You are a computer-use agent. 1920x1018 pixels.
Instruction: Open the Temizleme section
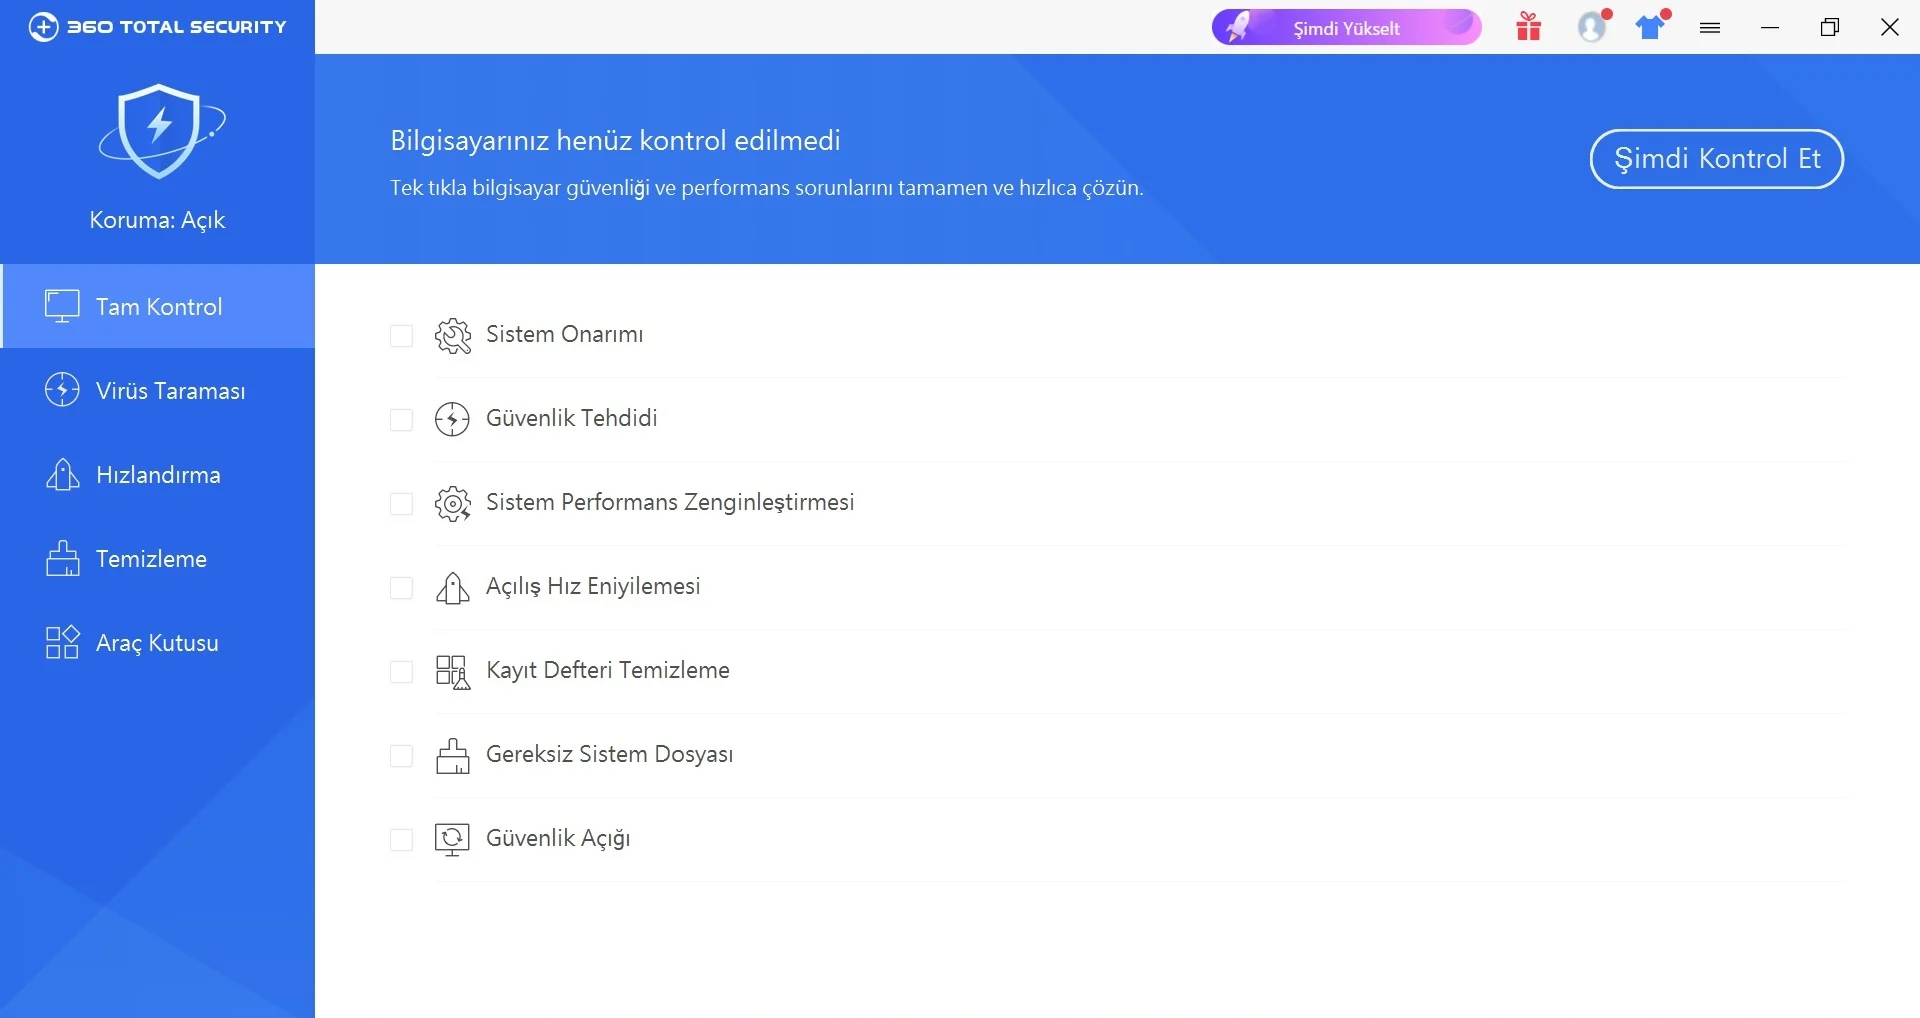click(158, 558)
